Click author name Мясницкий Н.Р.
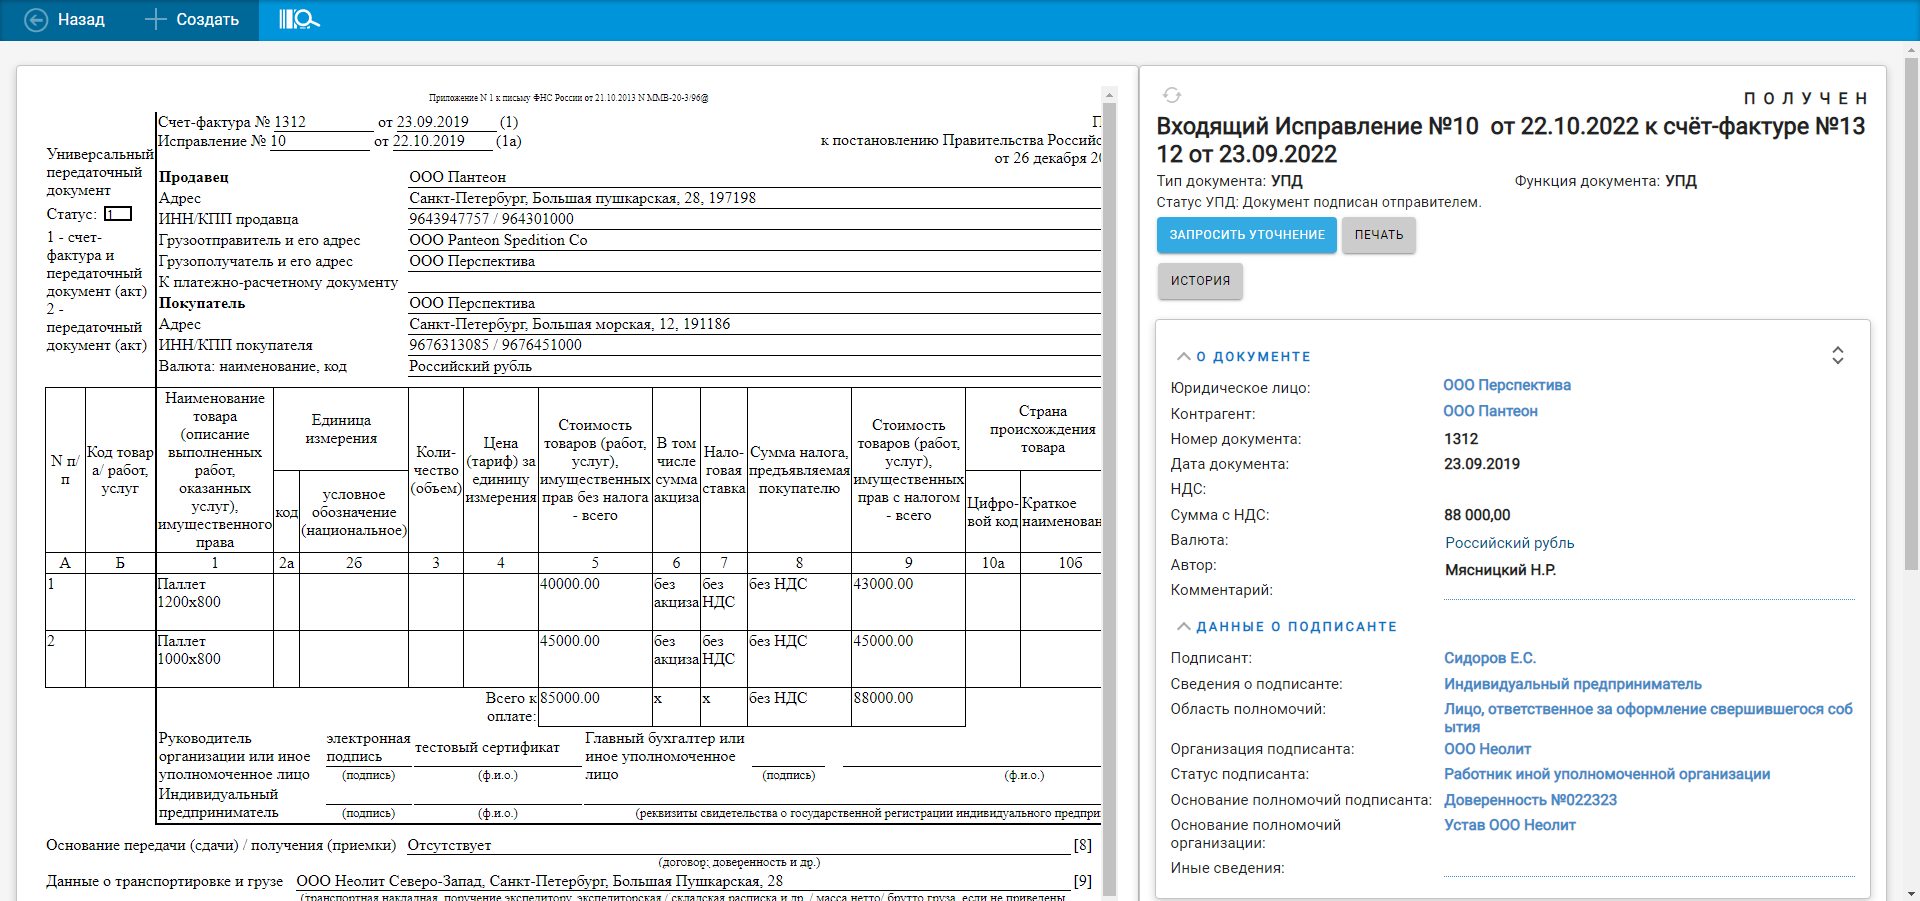Viewport: 1920px width, 901px height. point(1500,570)
